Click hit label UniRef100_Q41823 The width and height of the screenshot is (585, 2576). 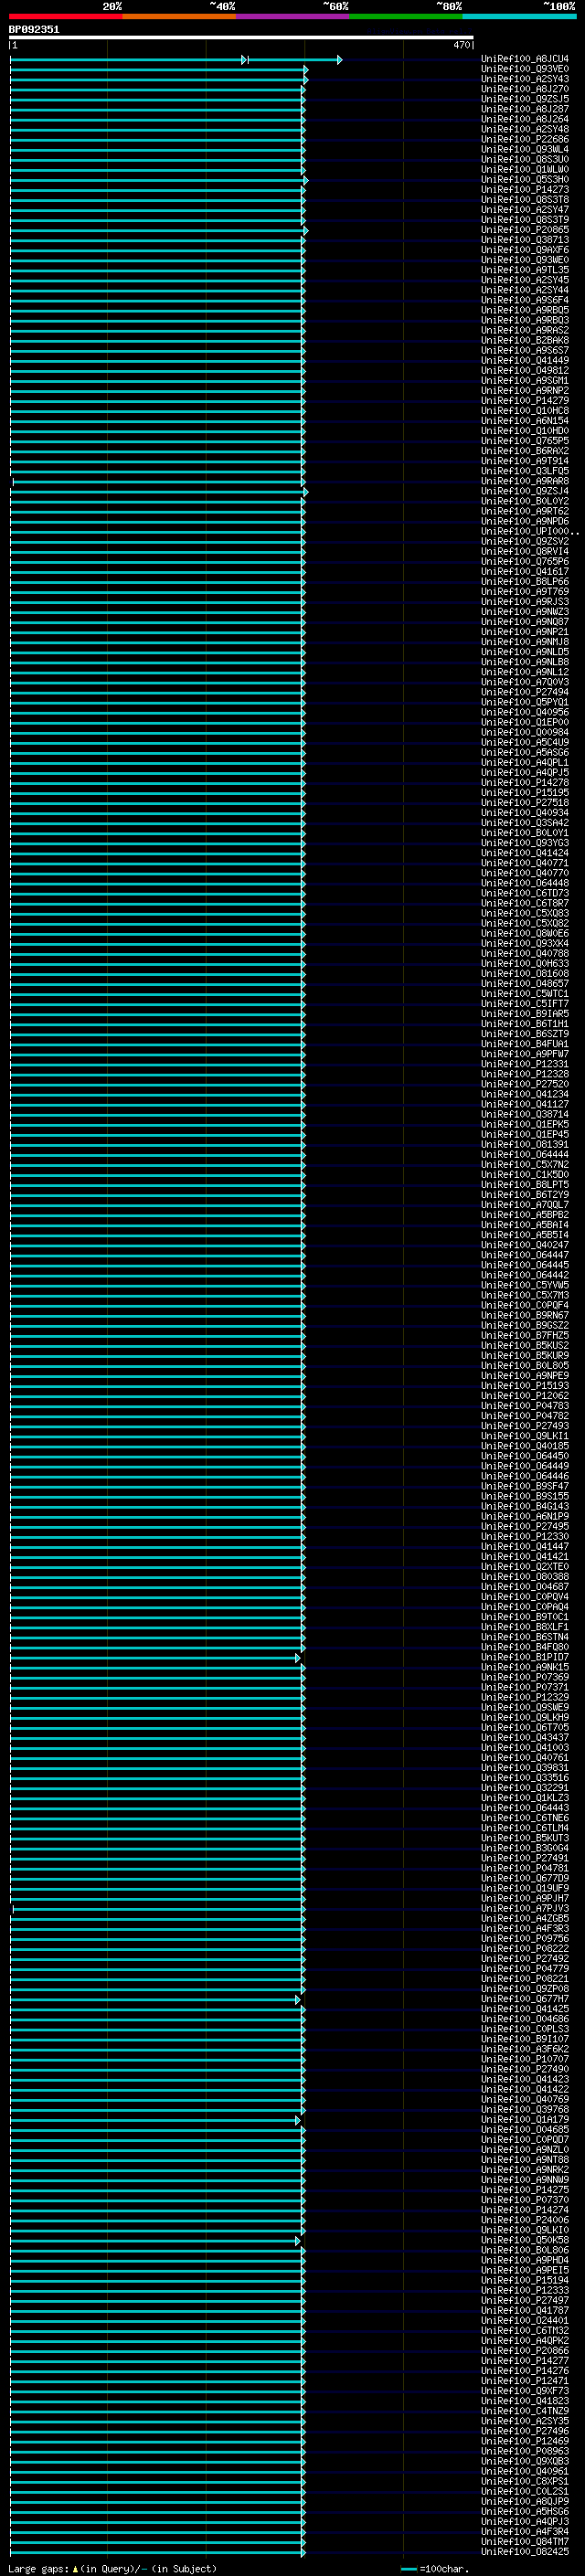(x=524, y=2400)
